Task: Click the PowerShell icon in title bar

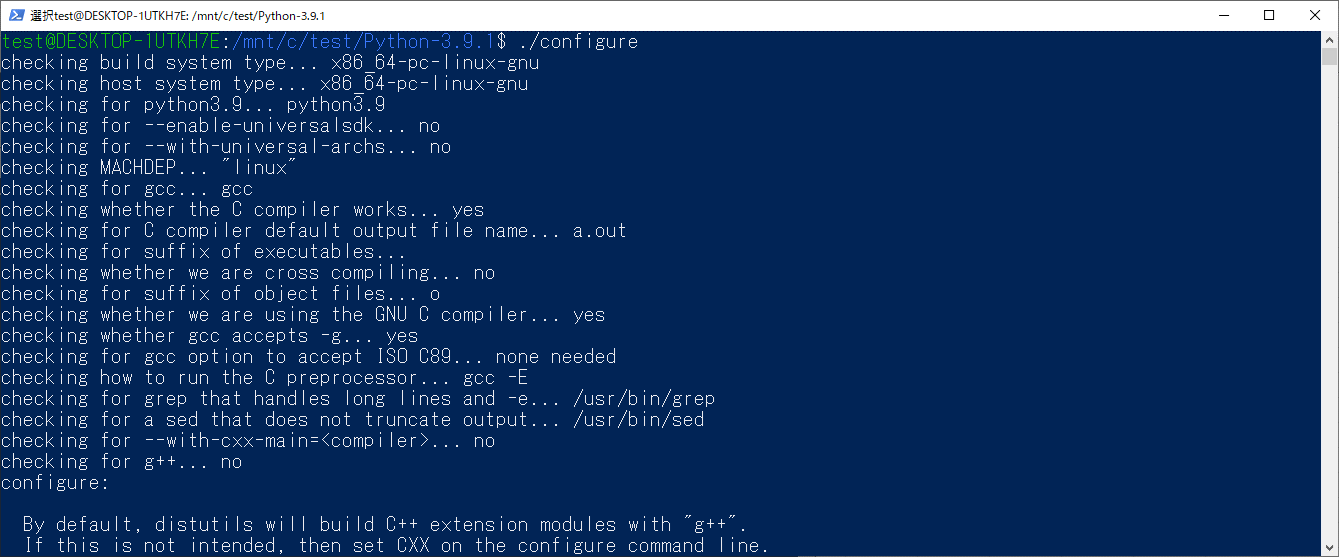Action: (15, 15)
